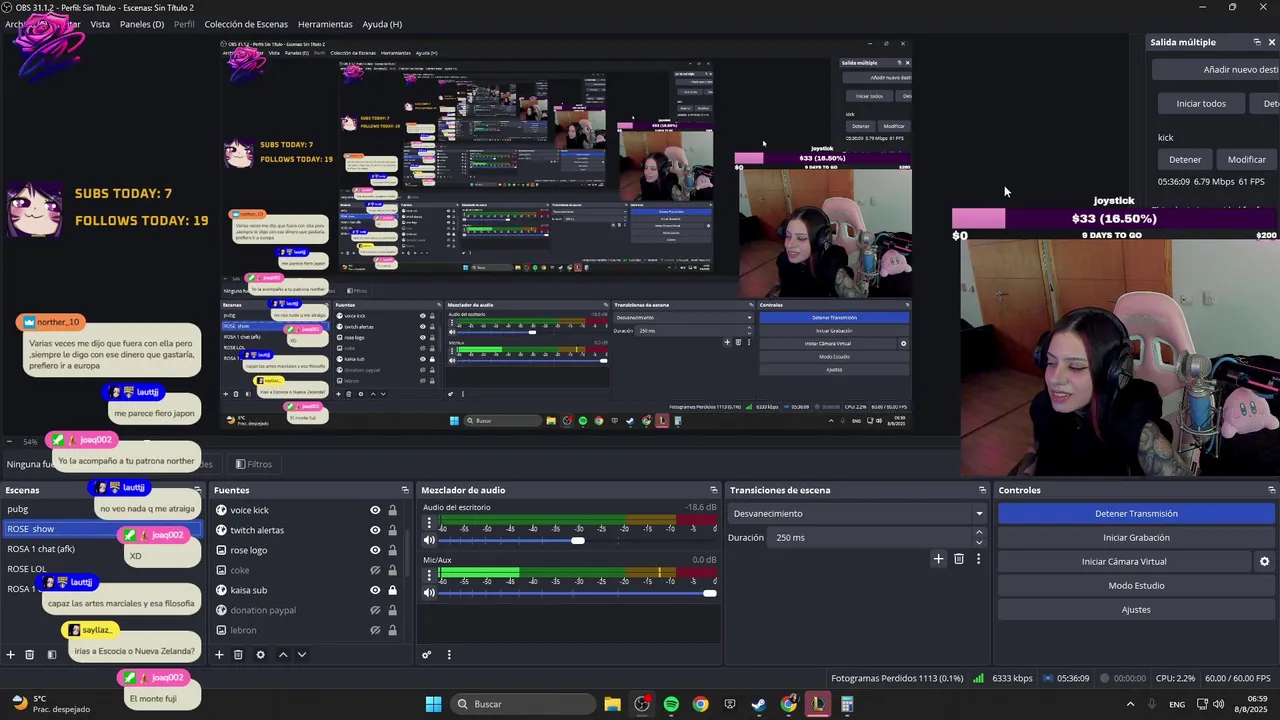Add a transition with the plus icon
1280x720 pixels.
938,559
